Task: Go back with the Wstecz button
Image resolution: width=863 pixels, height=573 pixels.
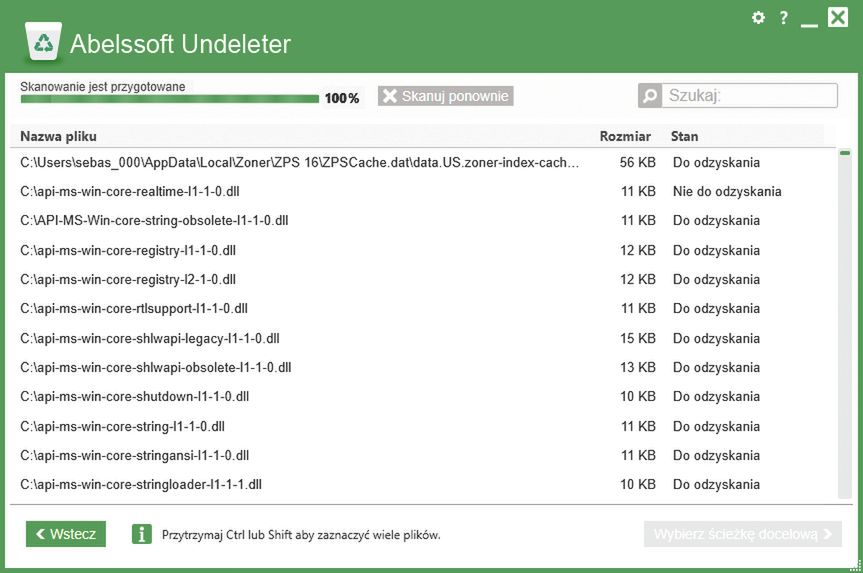Action: point(66,534)
